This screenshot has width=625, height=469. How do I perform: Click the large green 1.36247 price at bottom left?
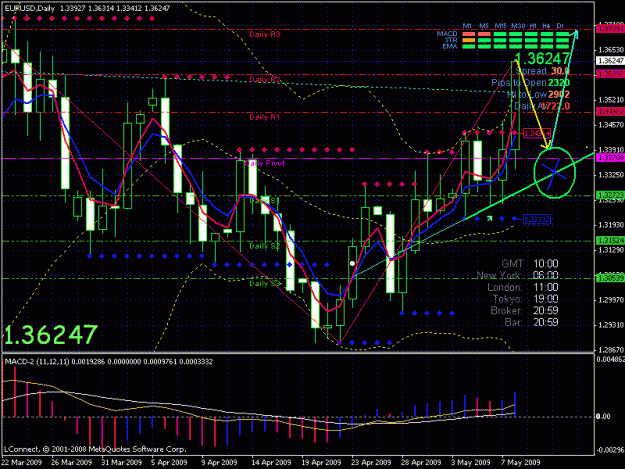51,335
